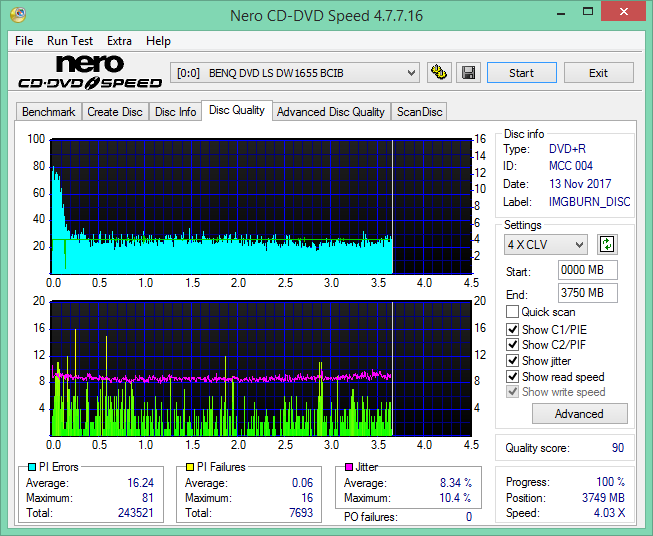Click the Exit button

point(598,73)
